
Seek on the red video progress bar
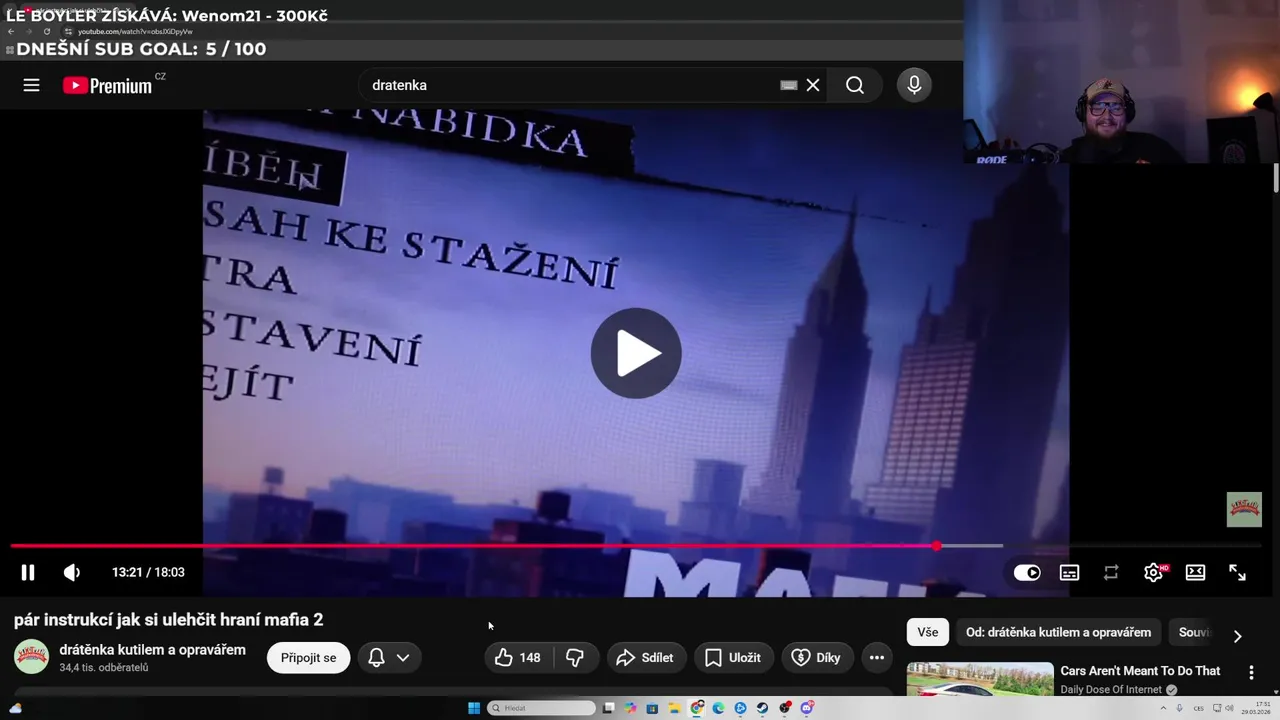472,546
